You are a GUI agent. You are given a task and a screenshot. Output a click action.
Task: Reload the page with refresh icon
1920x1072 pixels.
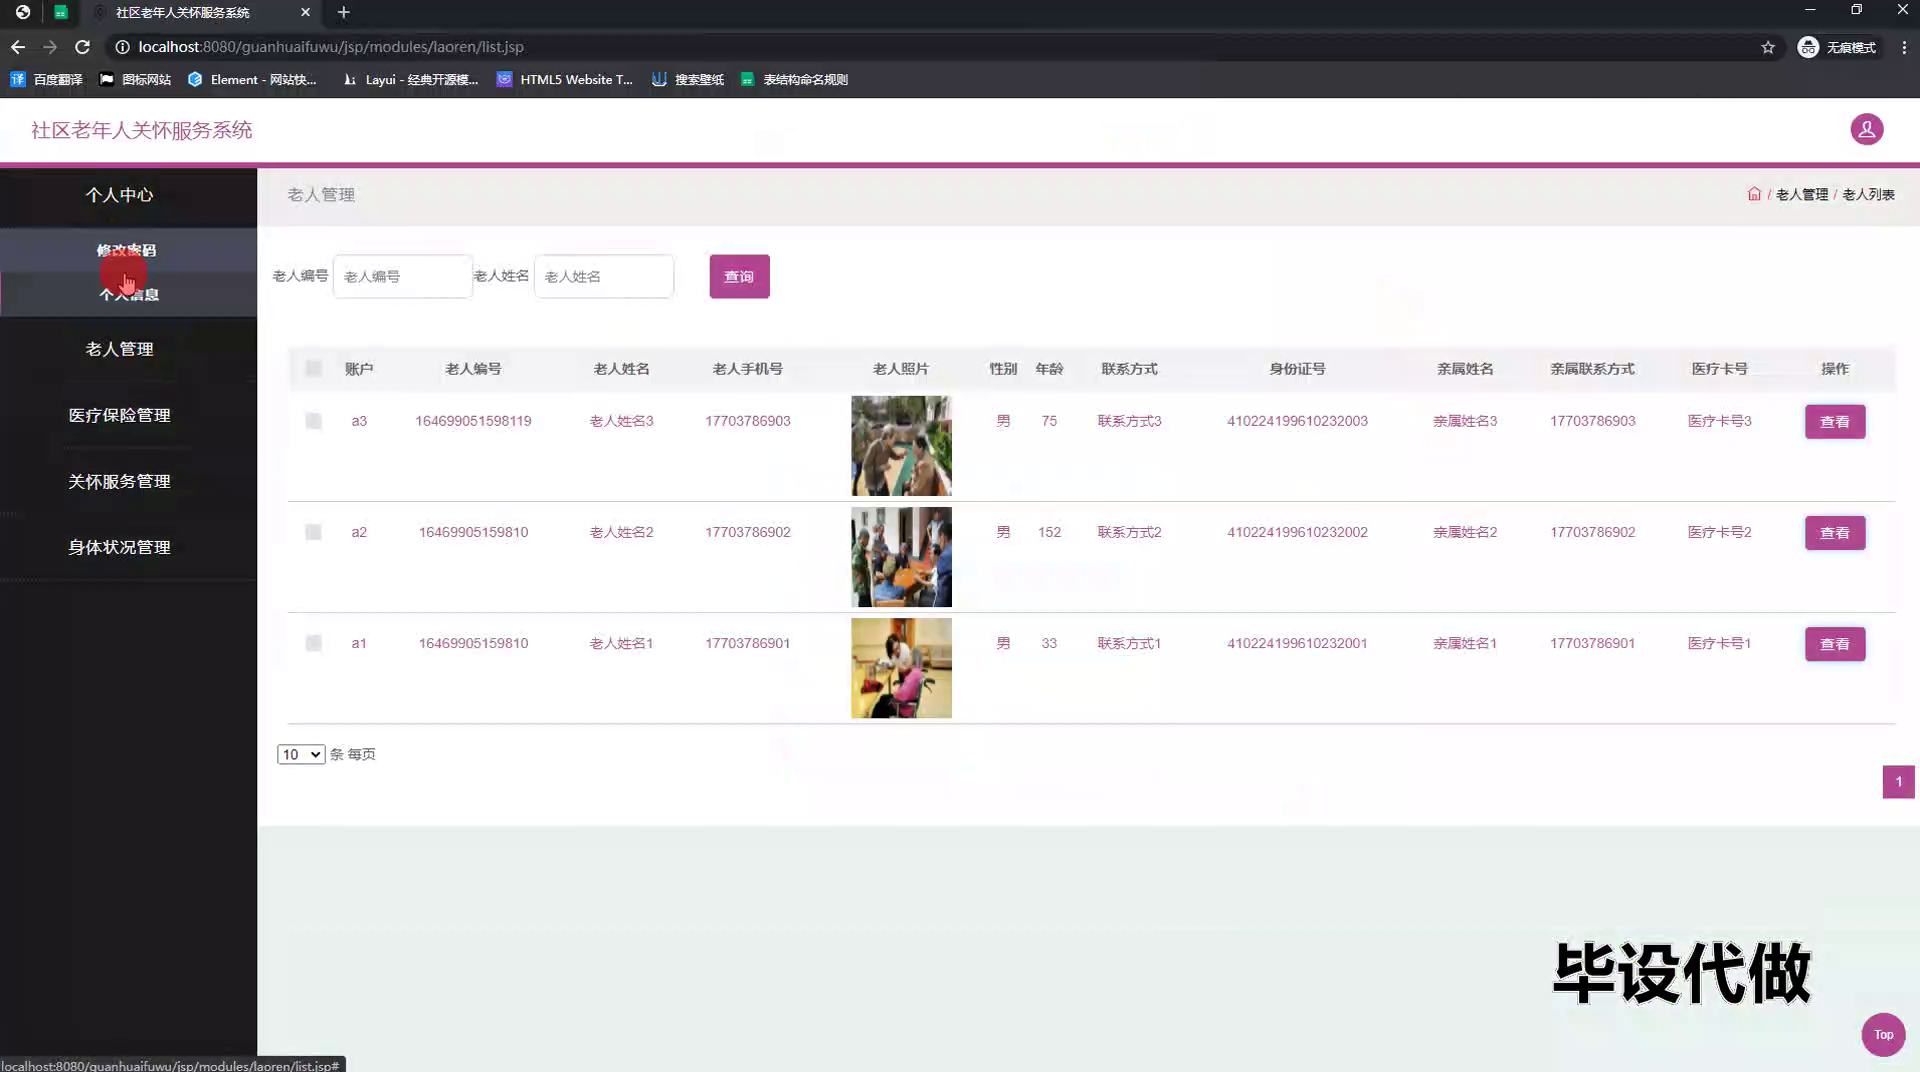coord(82,47)
